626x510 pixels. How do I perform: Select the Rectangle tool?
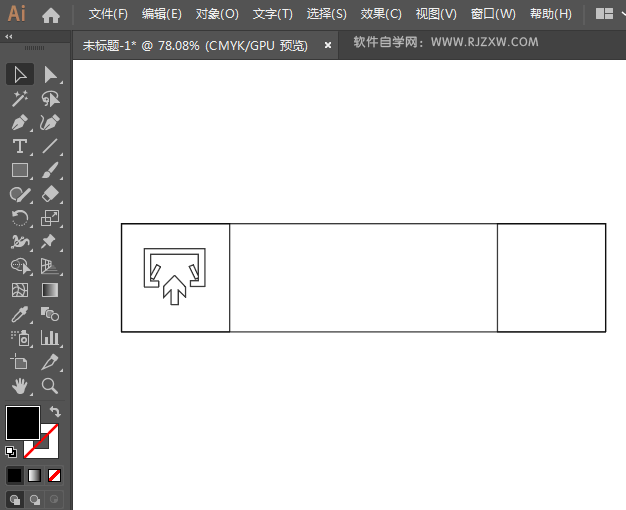(x=20, y=170)
